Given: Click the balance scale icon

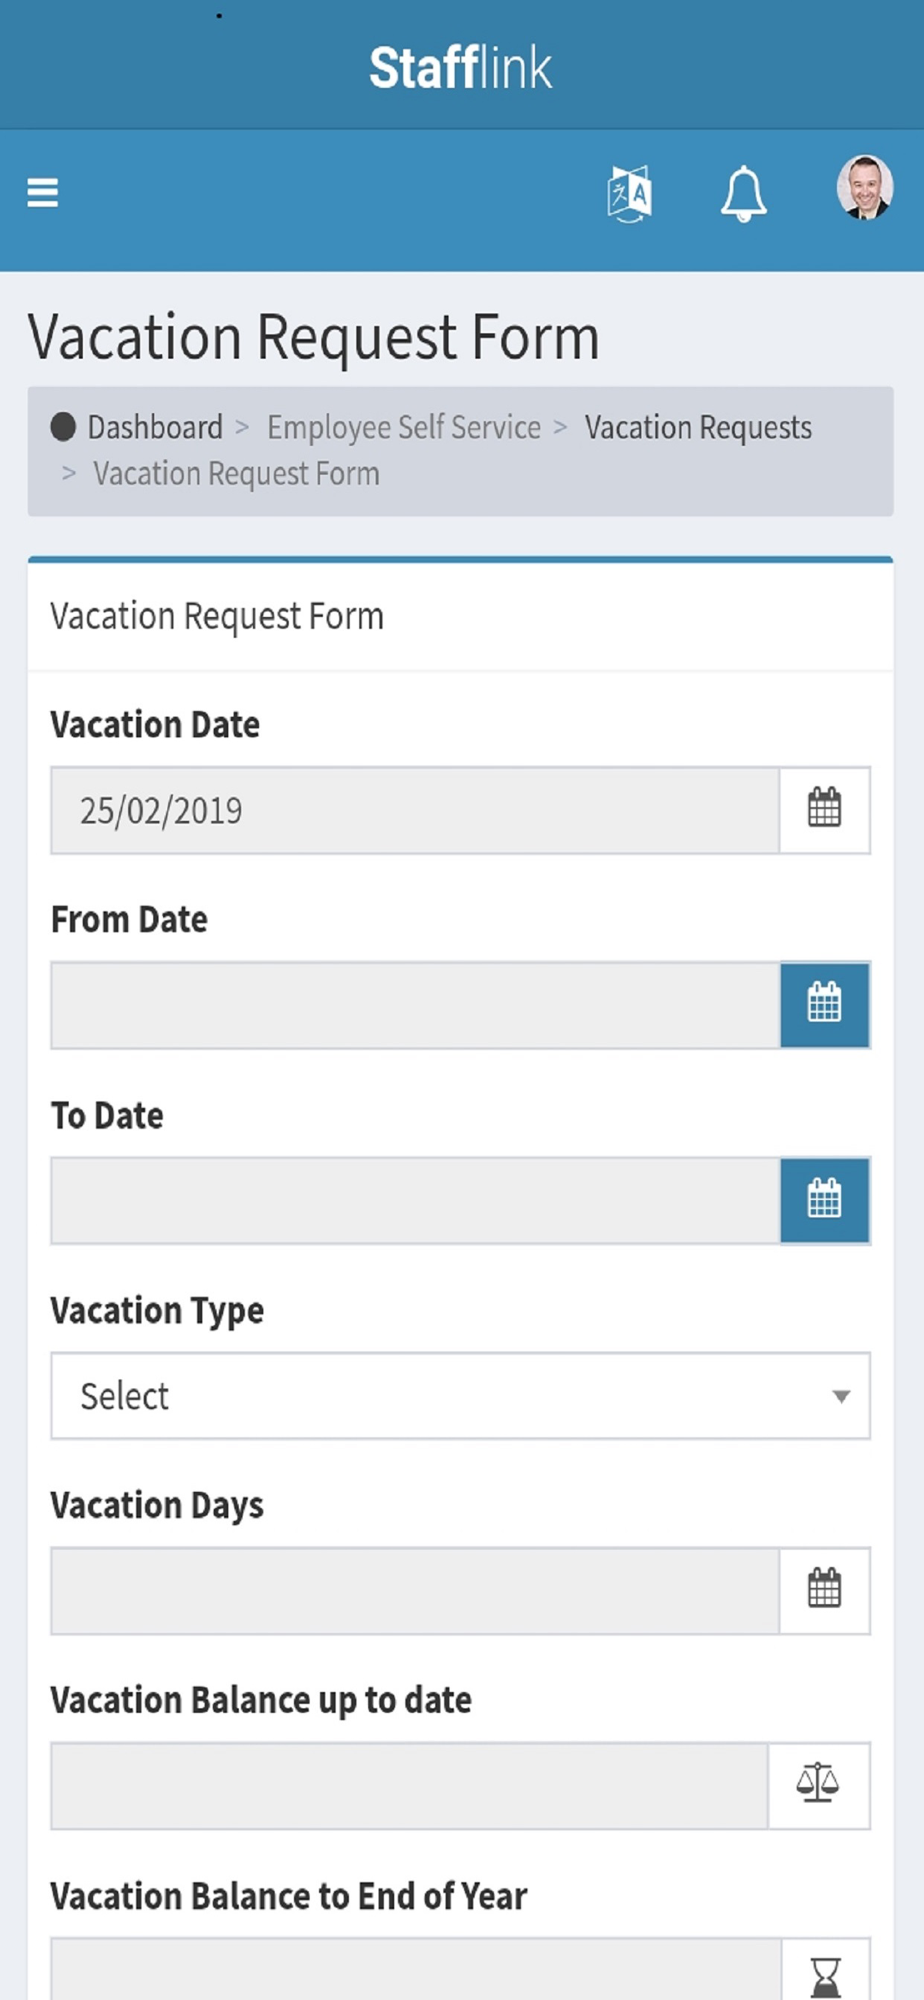Looking at the screenshot, I should click(x=818, y=1785).
